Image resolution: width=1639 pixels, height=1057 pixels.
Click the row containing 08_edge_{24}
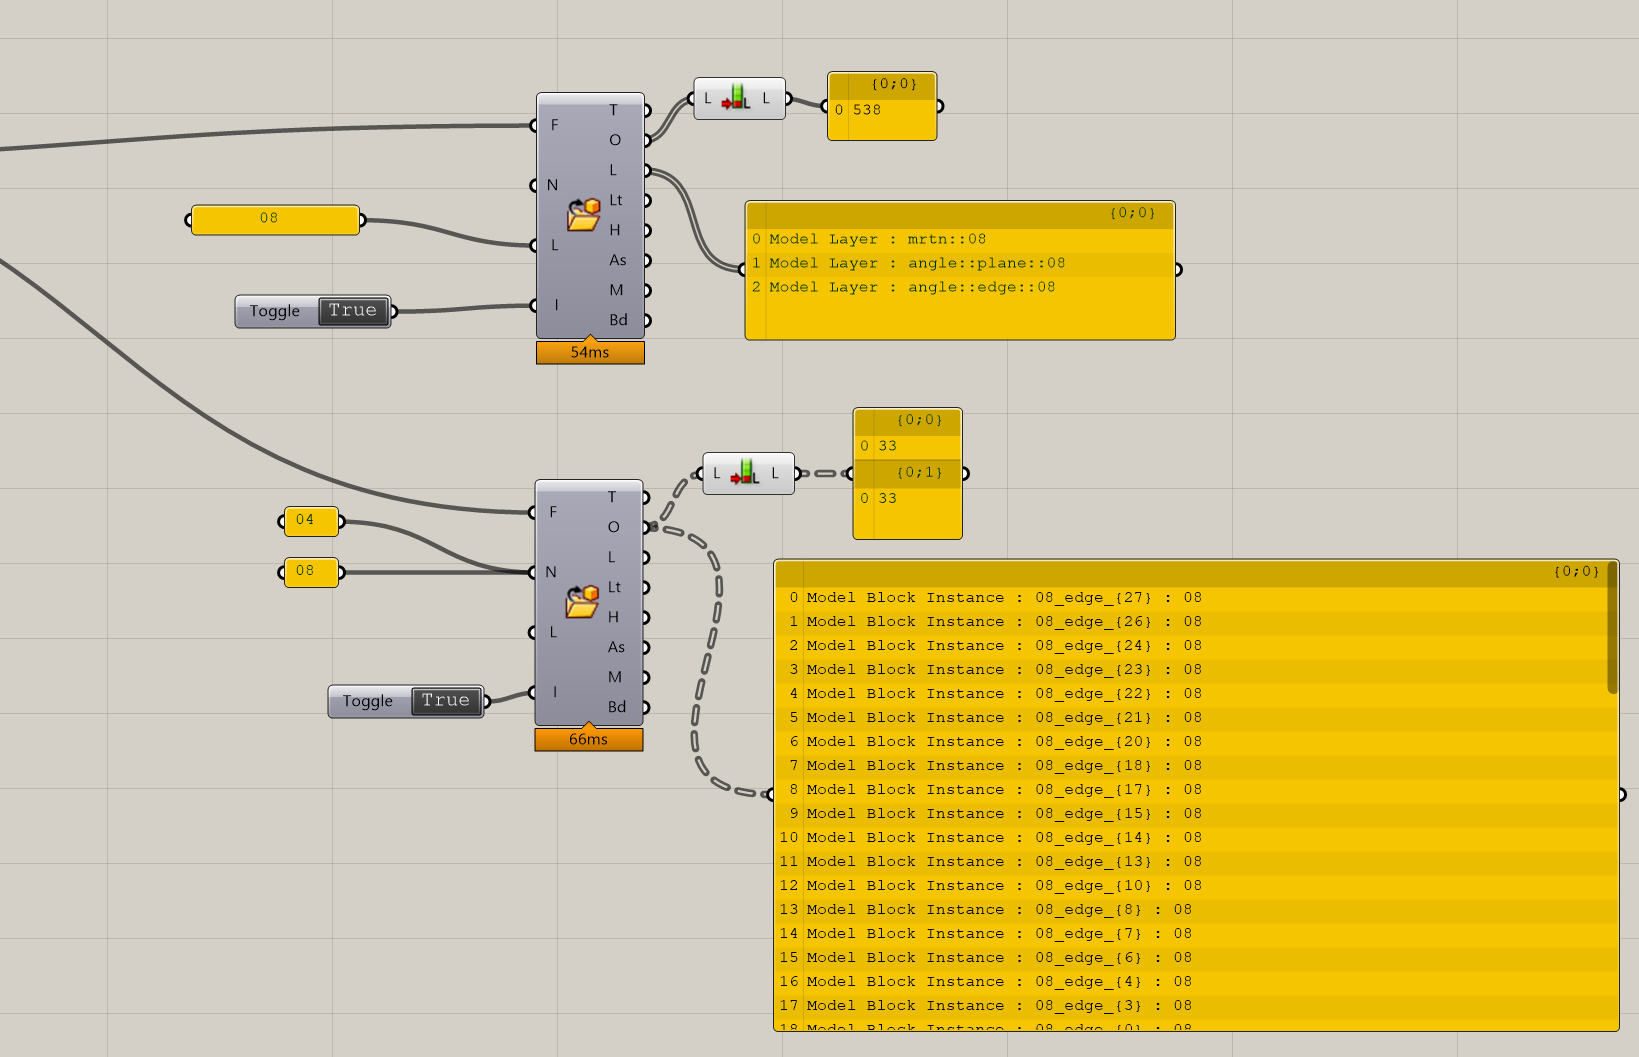(1192, 646)
